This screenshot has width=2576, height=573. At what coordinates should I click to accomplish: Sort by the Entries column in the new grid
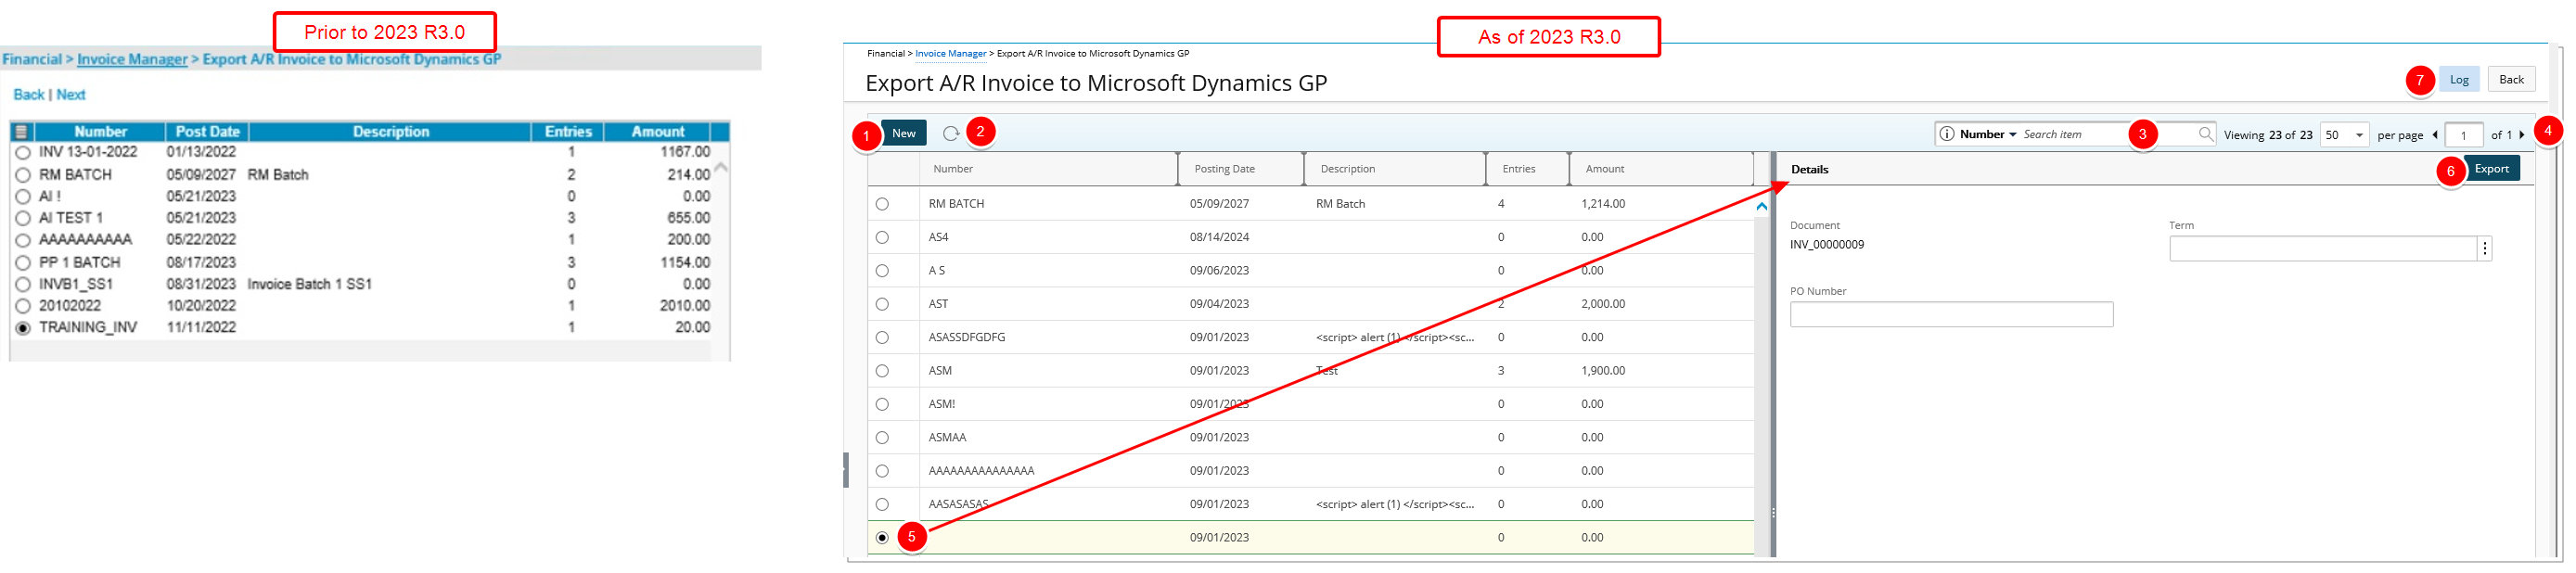point(1528,169)
